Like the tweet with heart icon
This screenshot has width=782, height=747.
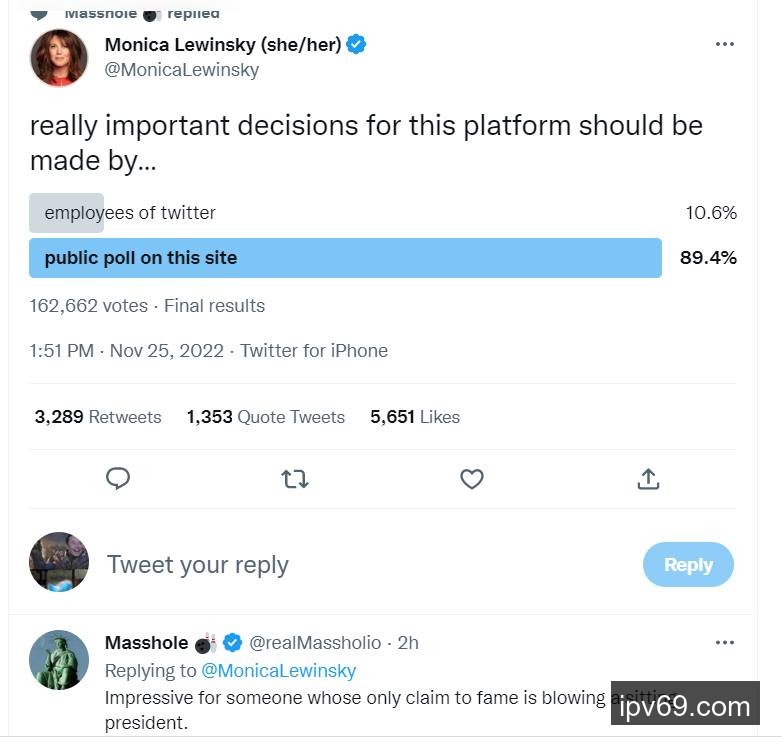[x=472, y=480]
